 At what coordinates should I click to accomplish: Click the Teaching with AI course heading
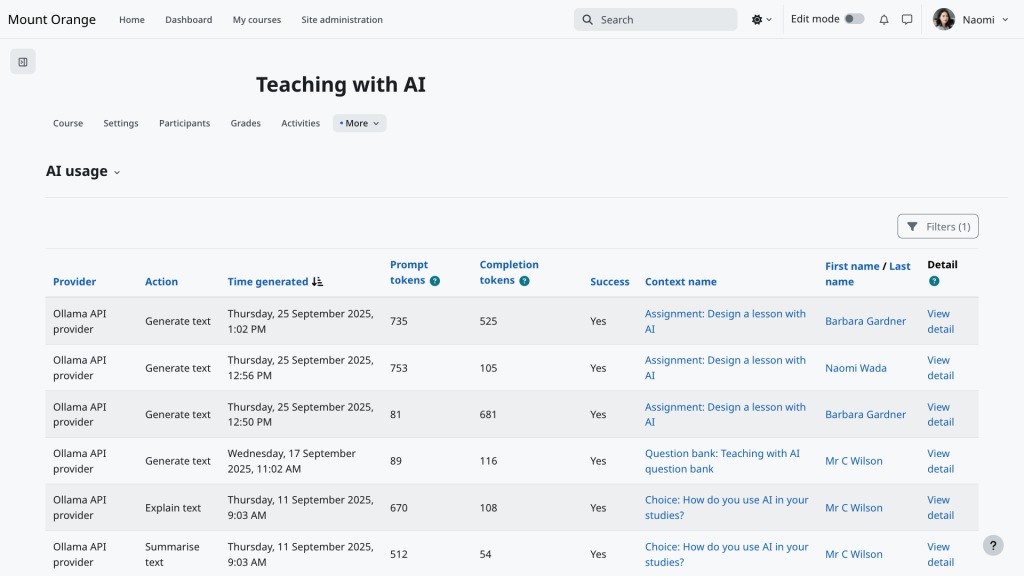pos(340,84)
